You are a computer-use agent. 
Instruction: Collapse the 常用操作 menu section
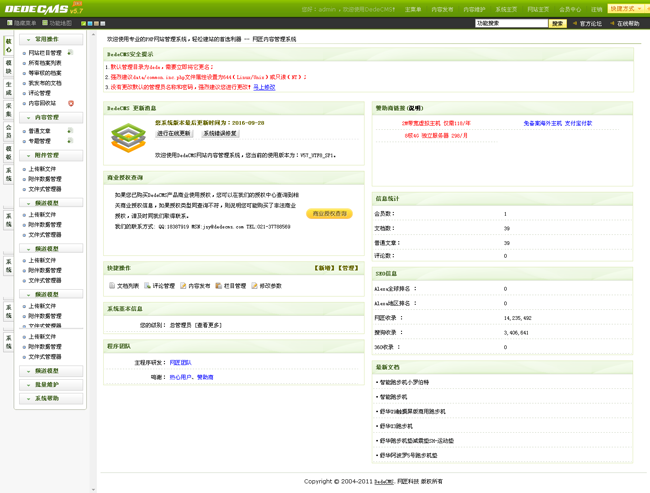click(x=51, y=39)
